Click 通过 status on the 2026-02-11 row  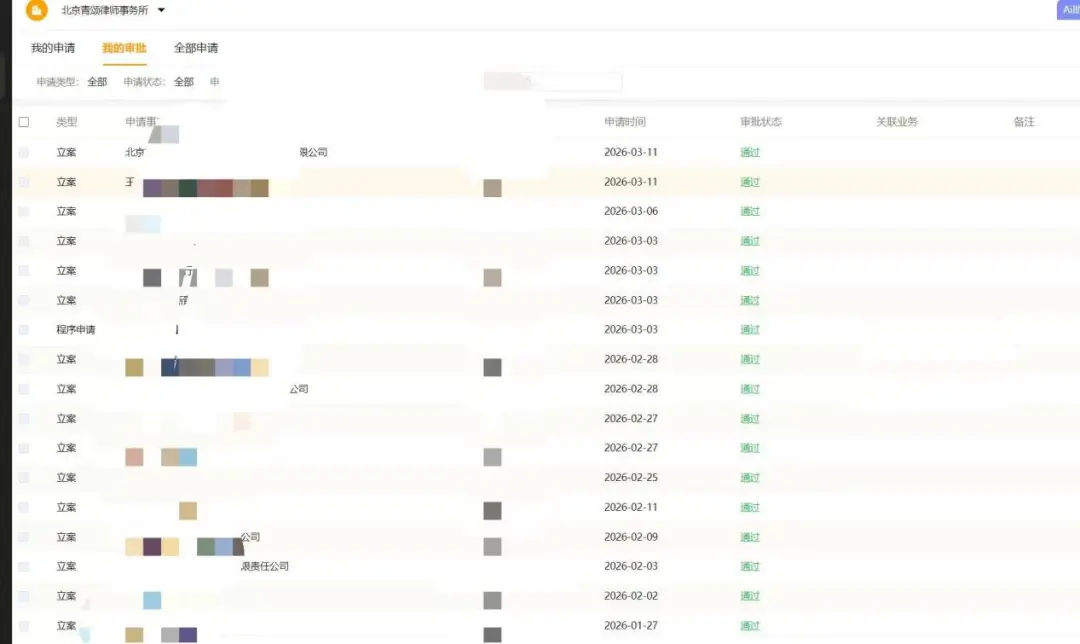pyautogui.click(x=750, y=508)
